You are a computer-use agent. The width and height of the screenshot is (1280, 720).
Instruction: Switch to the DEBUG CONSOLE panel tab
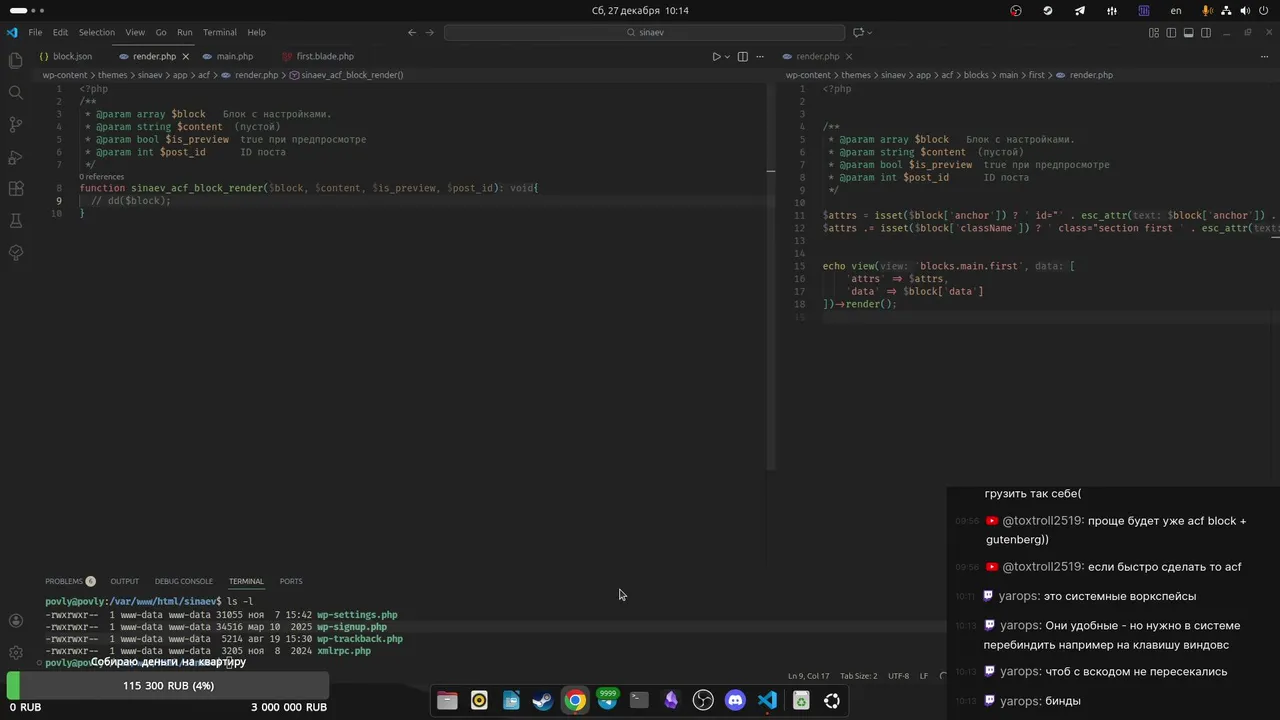(184, 581)
